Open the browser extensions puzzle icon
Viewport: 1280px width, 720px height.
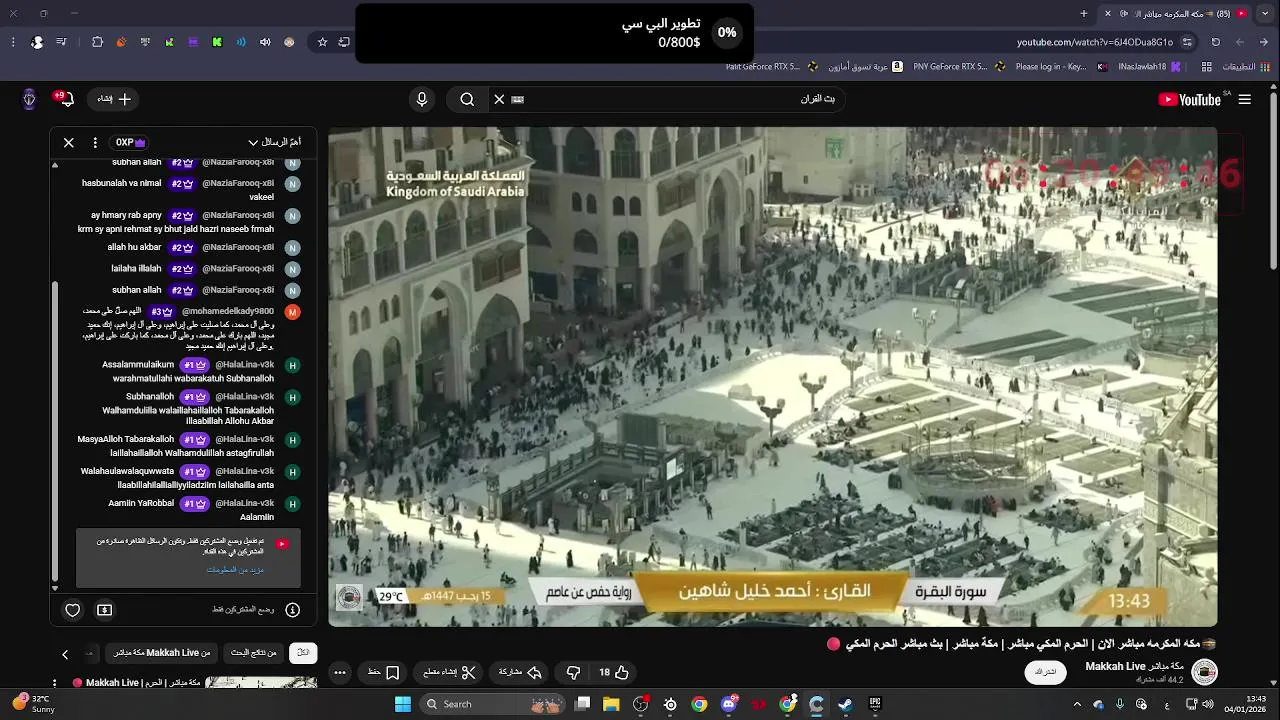point(97,42)
